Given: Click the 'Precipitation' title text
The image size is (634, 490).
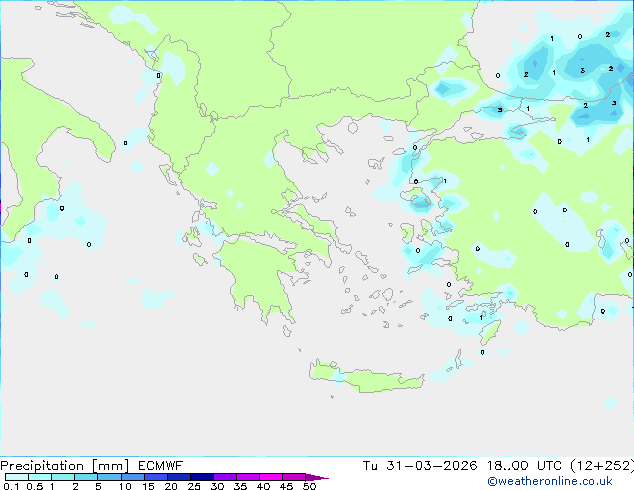Looking at the screenshot, I should tap(42, 466).
